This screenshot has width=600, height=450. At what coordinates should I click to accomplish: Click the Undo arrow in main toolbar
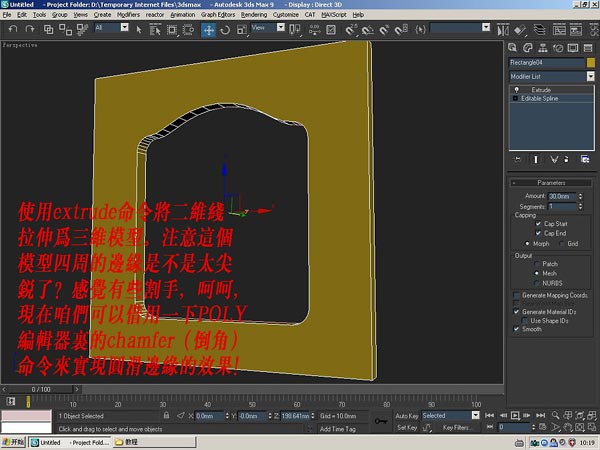[x=11, y=29]
